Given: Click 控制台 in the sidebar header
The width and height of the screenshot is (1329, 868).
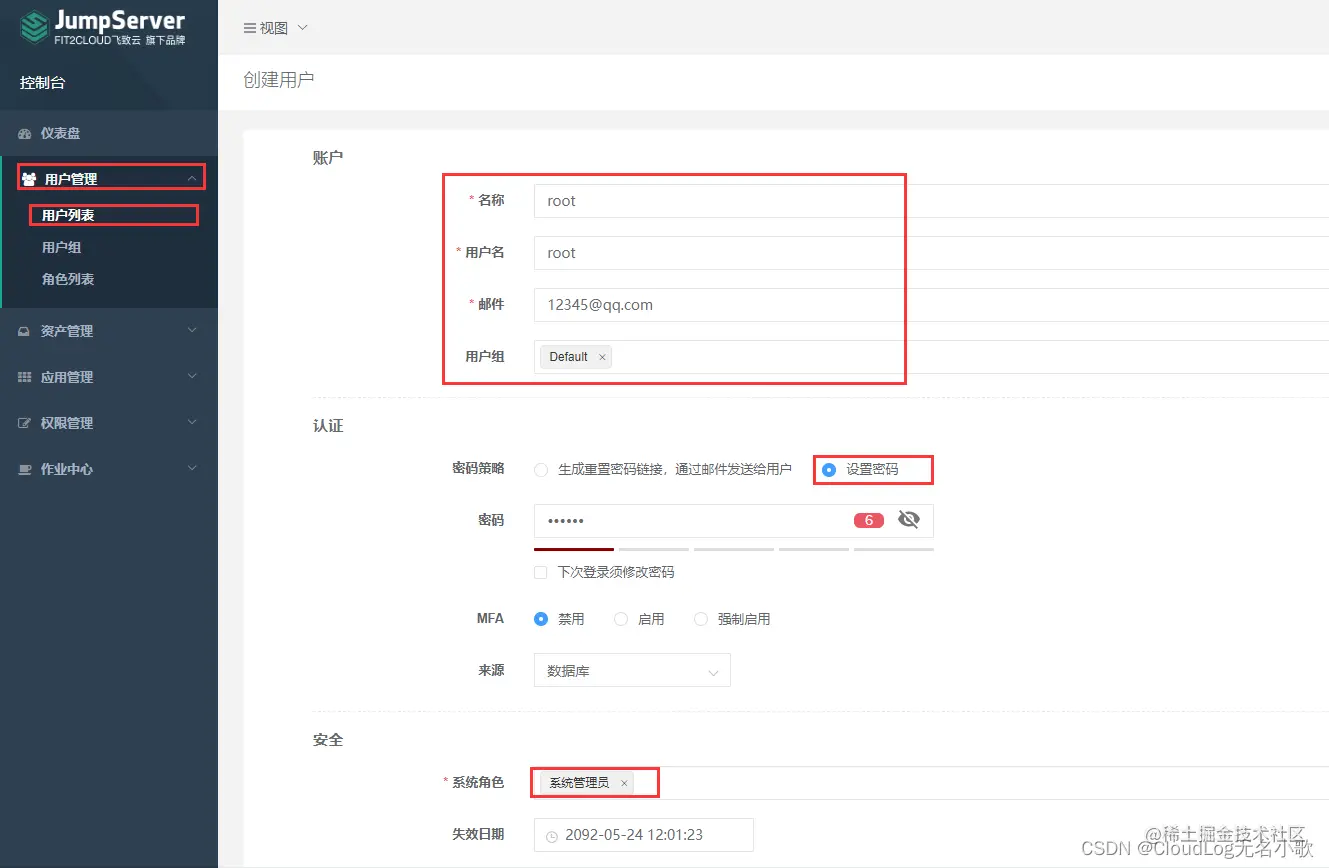Looking at the screenshot, I should (42, 83).
